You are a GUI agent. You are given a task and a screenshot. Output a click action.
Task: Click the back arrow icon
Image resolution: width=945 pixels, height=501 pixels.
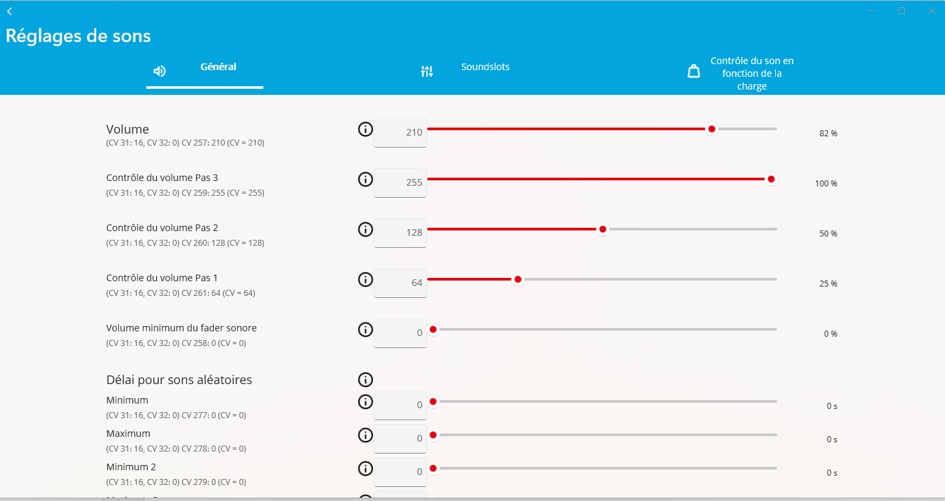[10, 11]
